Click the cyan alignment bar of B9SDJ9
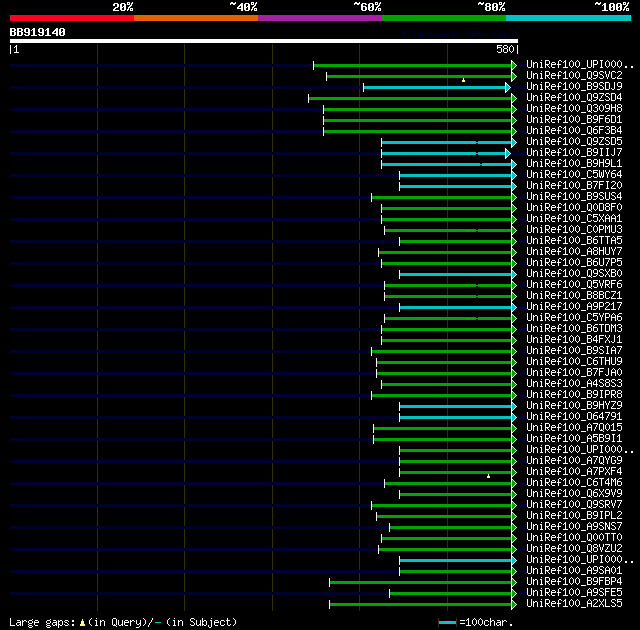The height and width of the screenshot is (630, 640). point(437,87)
